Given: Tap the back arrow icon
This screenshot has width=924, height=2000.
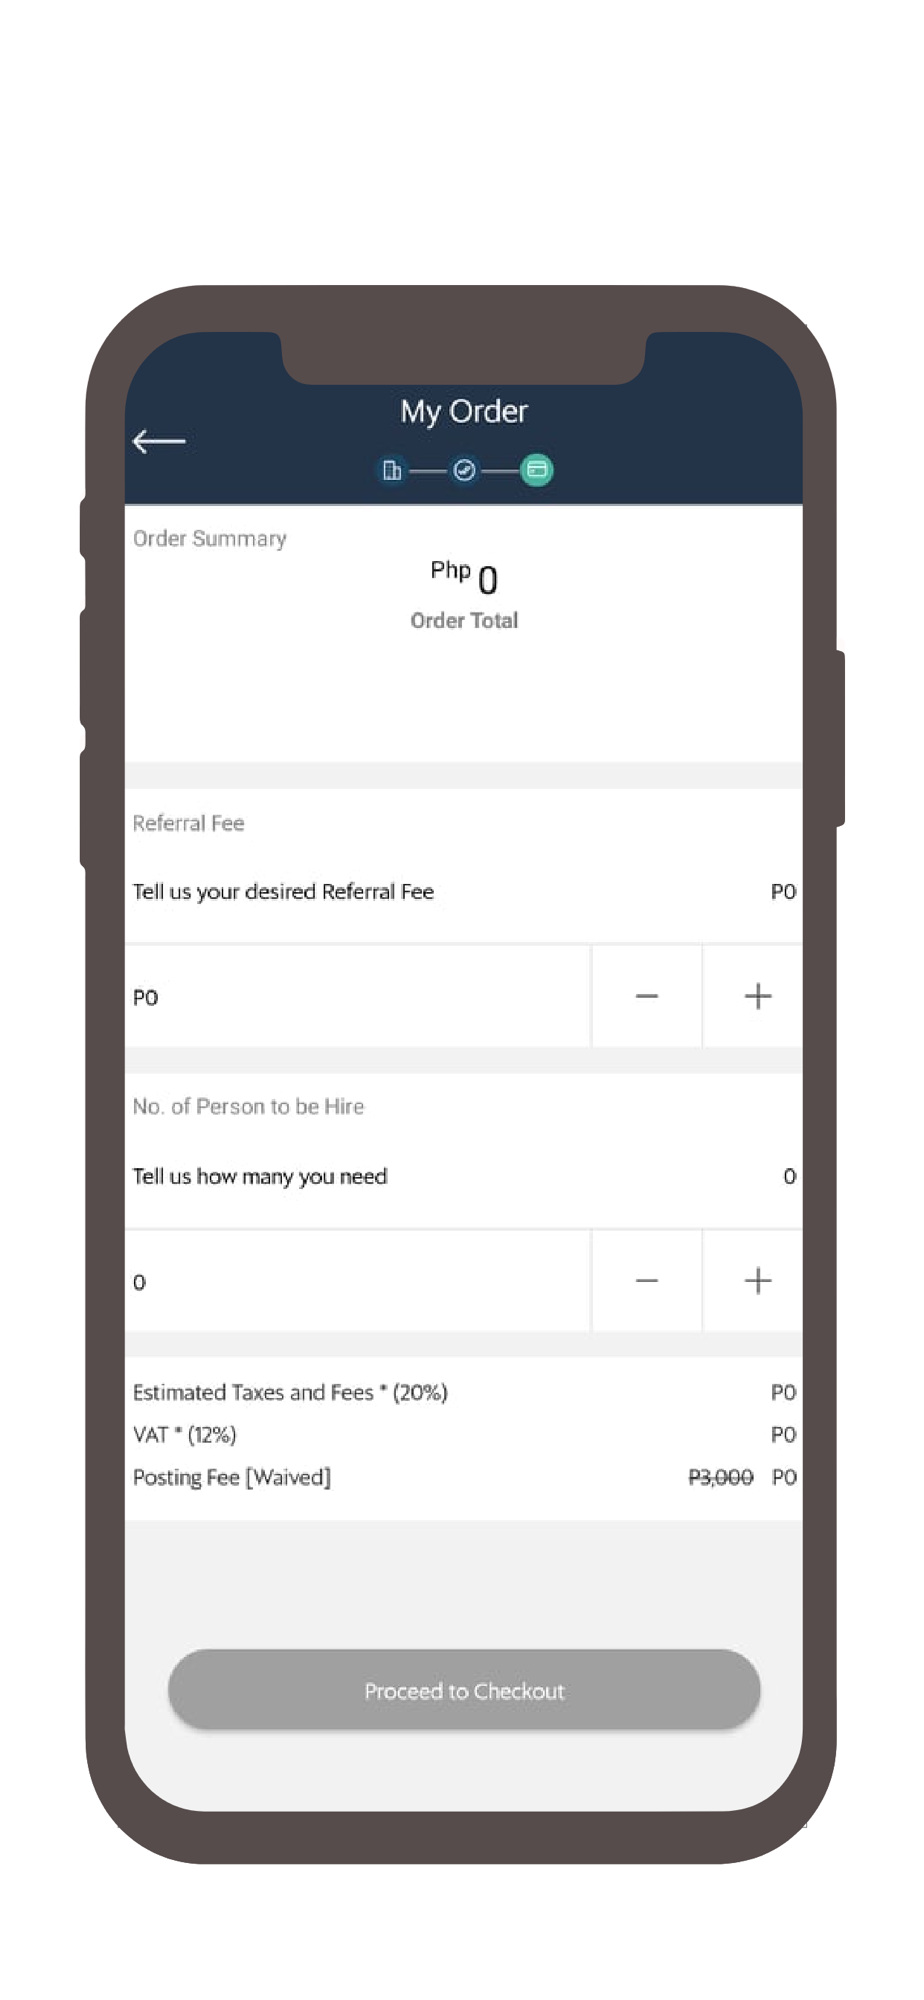Looking at the screenshot, I should (x=159, y=441).
